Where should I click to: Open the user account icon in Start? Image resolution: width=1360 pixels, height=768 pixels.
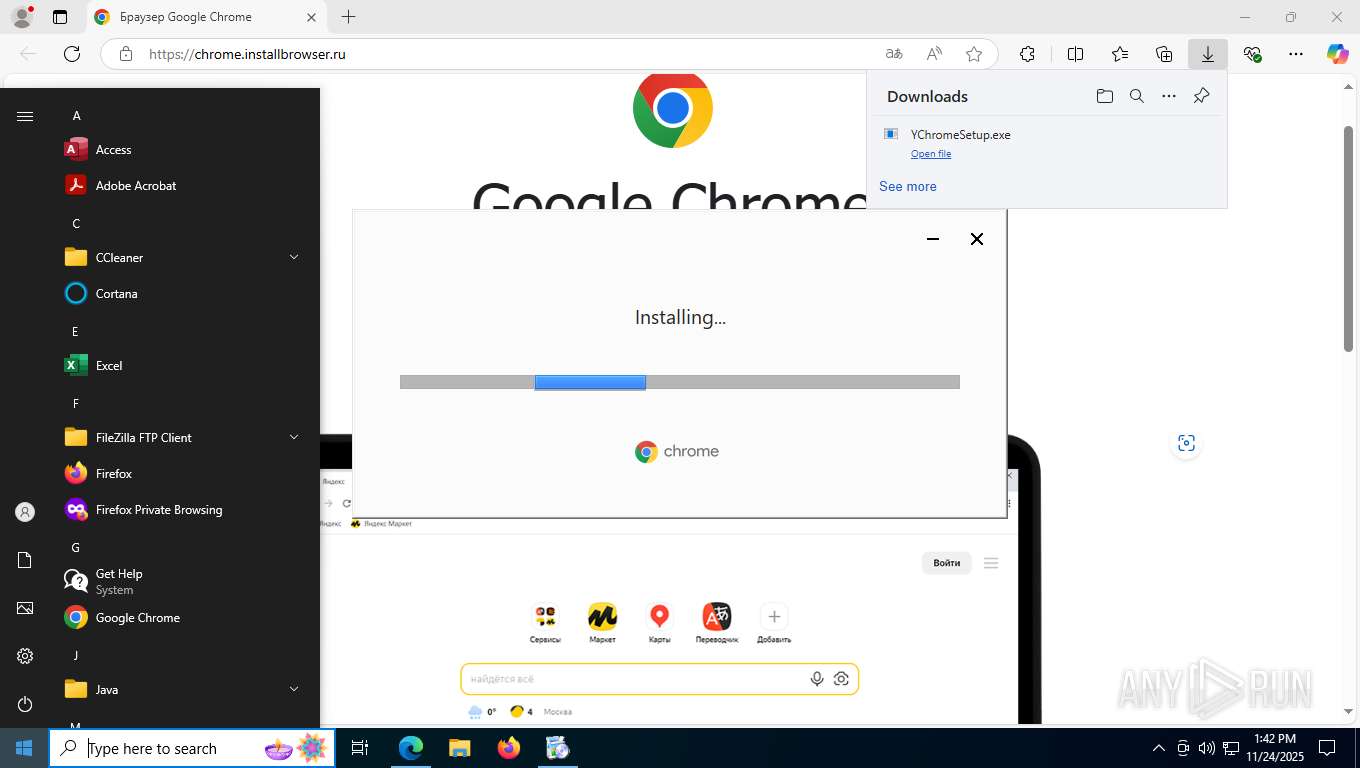(25, 512)
